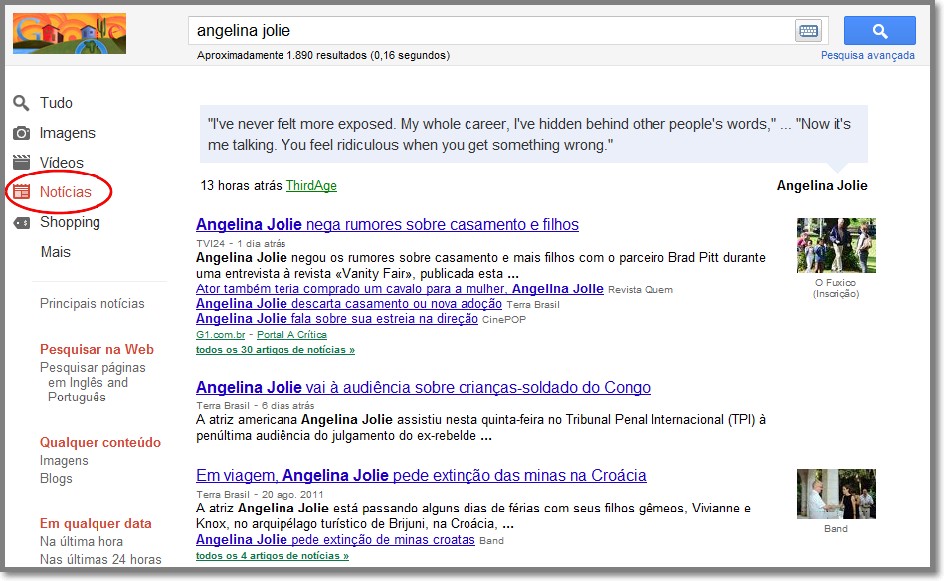Expand the Mais options
Viewport: 944px width, 581px height.
click(x=55, y=252)
